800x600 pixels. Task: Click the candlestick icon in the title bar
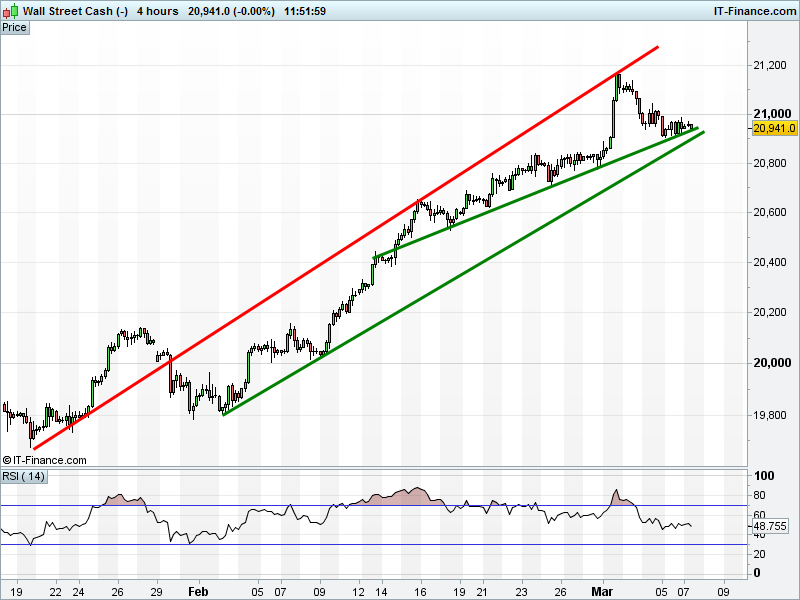tap(11, 11)
